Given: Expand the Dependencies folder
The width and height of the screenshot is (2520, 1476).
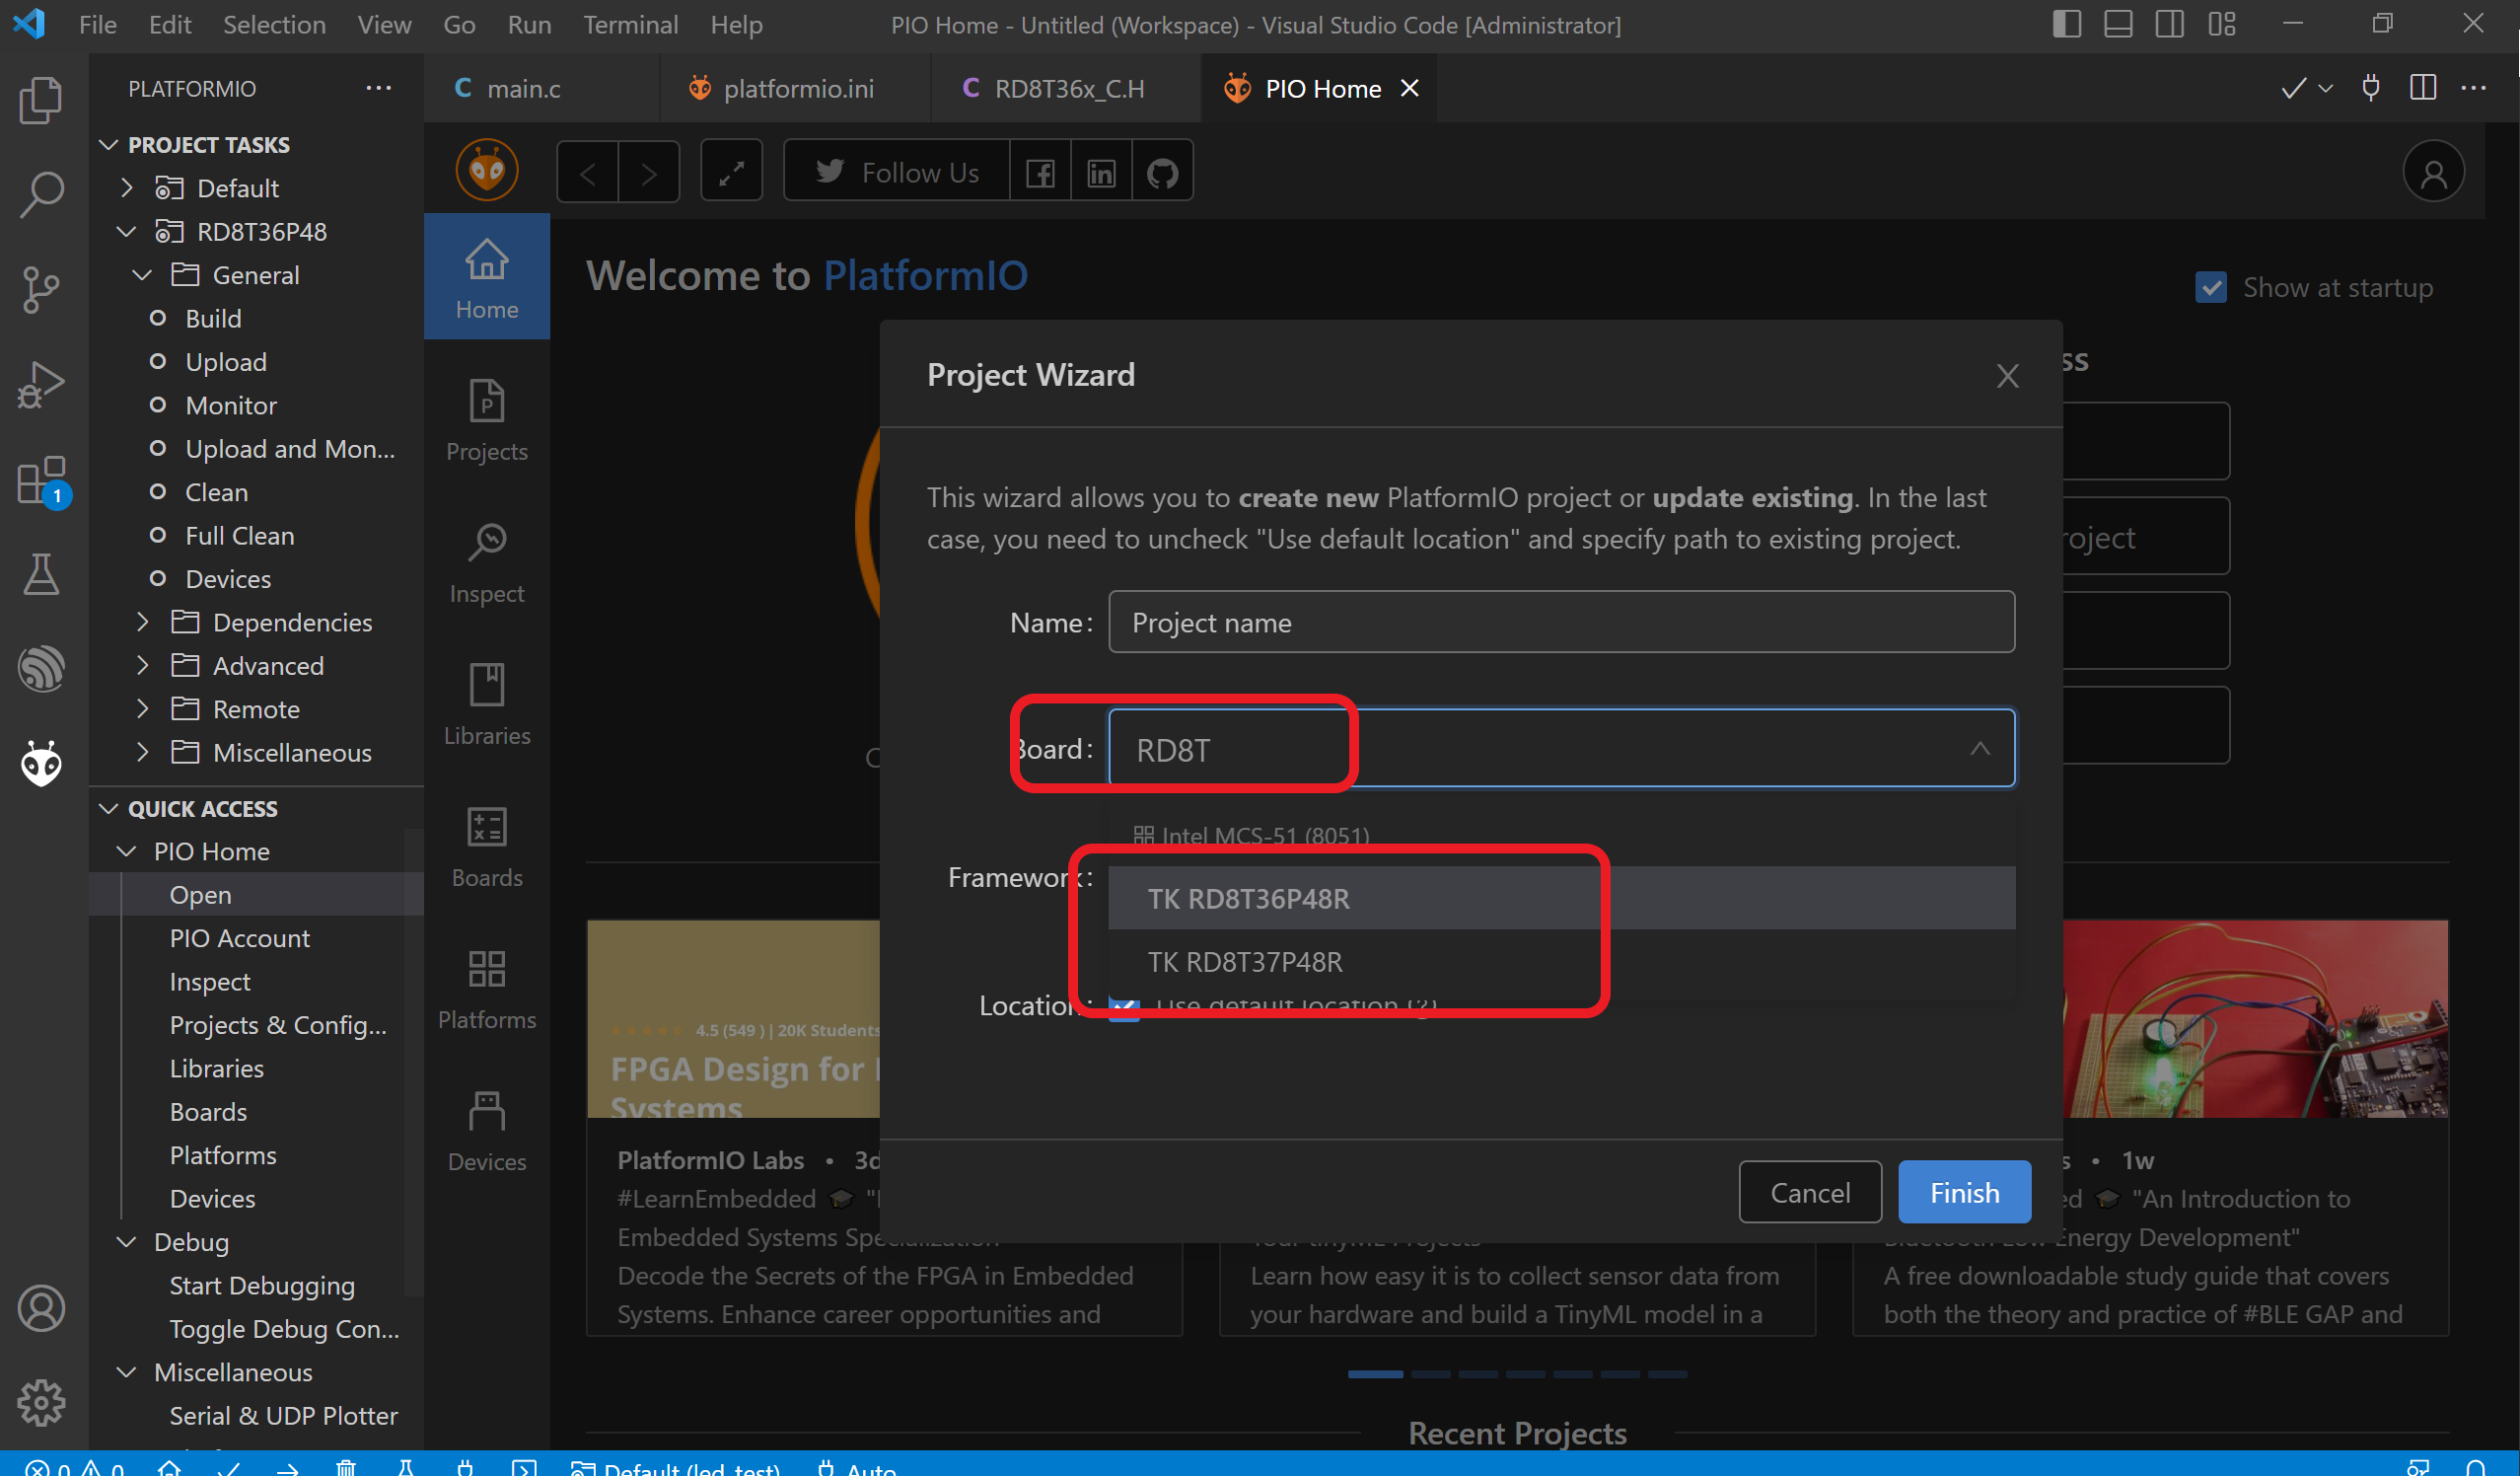Looking at the screenshot, I should pos(143,622).
